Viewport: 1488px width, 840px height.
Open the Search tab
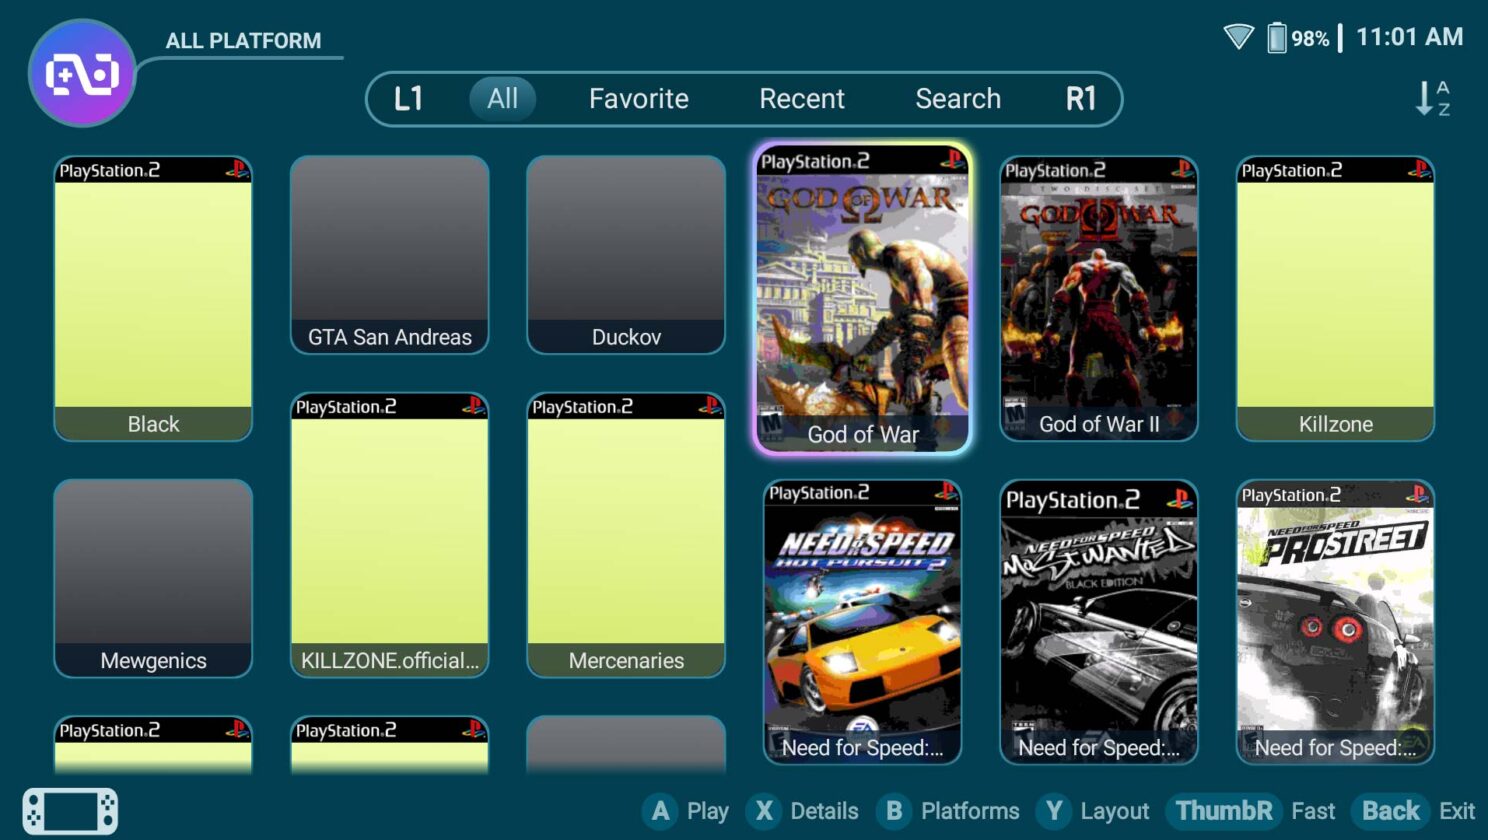[x=958, y=98]
